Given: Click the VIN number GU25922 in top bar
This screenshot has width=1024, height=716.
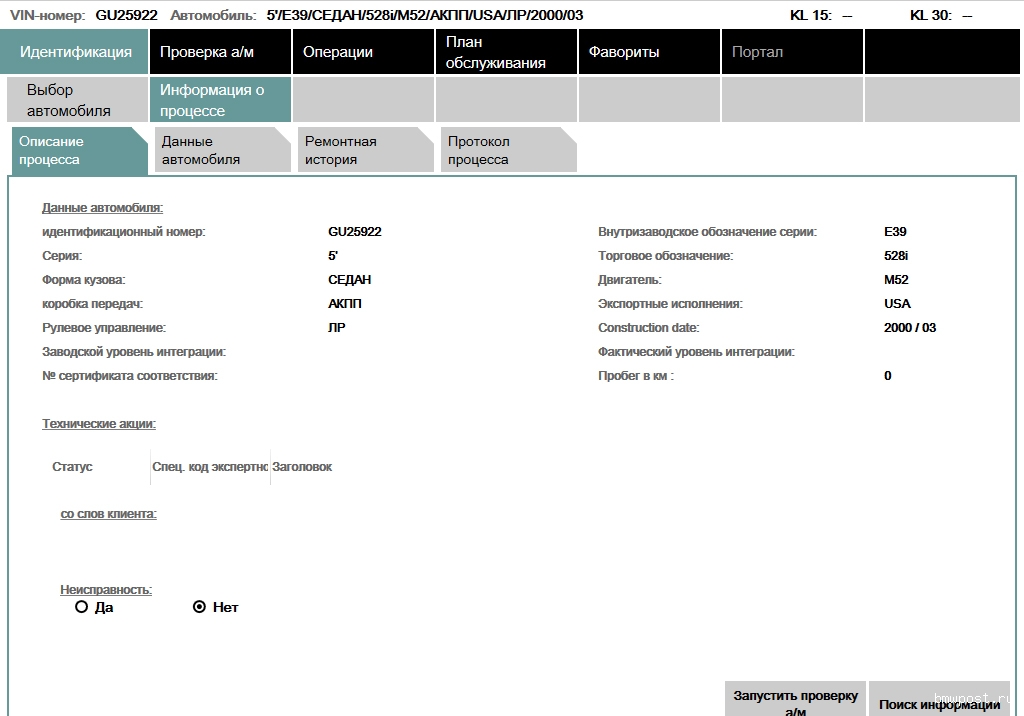Looking at the screenshot, I should (126, 15).
